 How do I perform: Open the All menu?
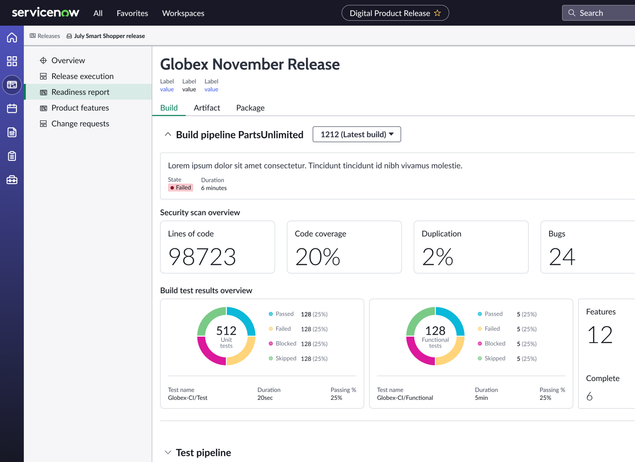[x=98, y=13]
